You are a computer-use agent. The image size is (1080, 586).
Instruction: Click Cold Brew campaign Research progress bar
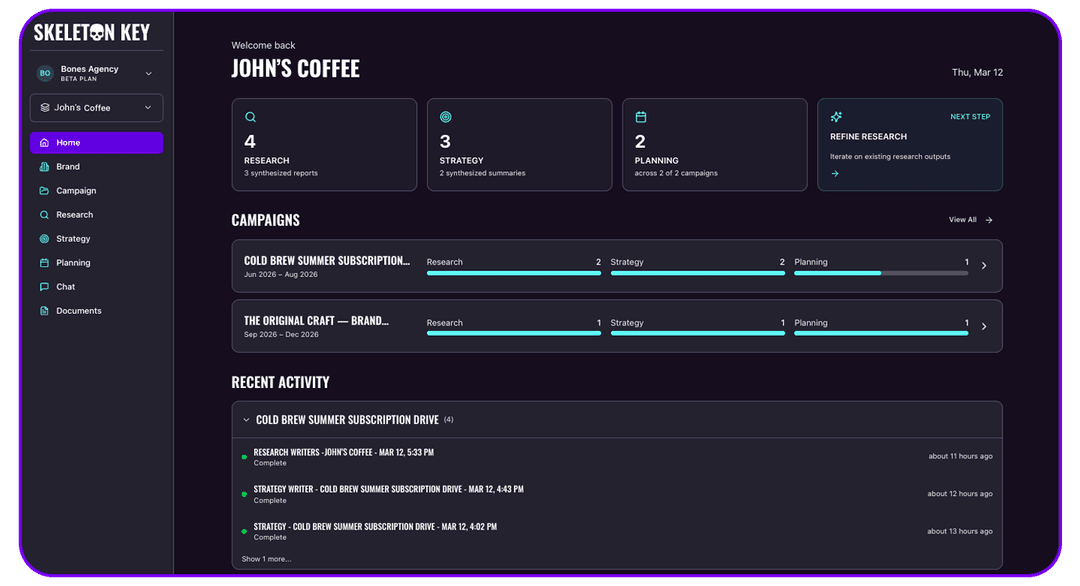[x=514, y=273]
